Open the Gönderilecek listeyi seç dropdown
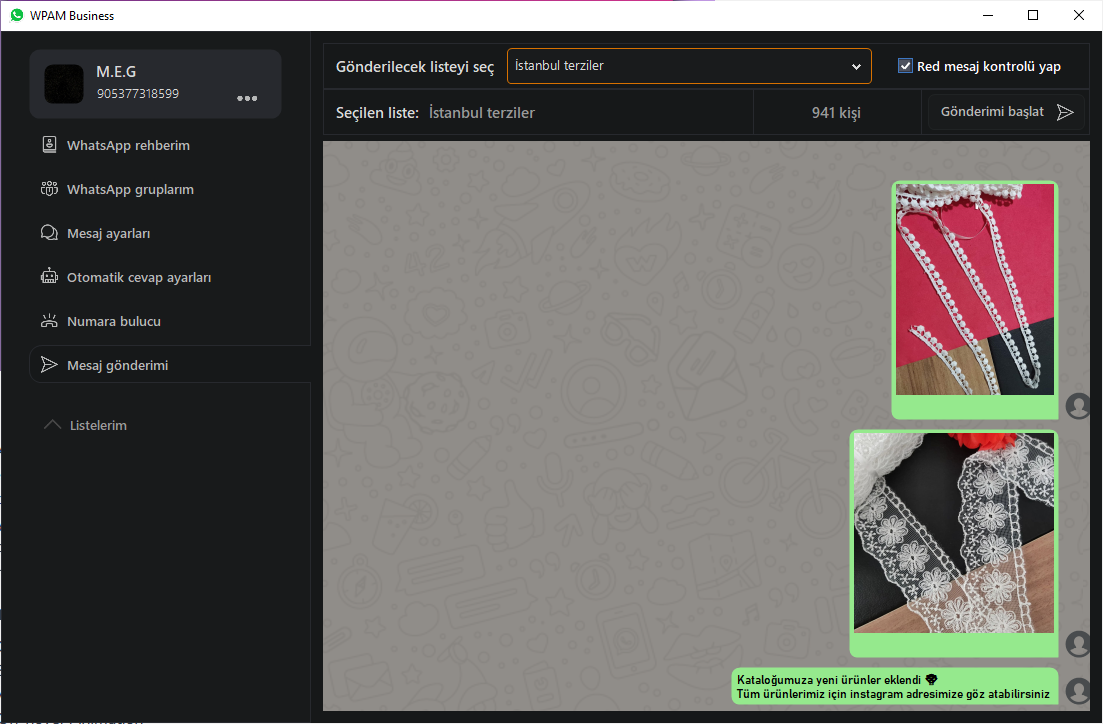The width and height of the screenshot is (1103, 724). pos(689,66)
